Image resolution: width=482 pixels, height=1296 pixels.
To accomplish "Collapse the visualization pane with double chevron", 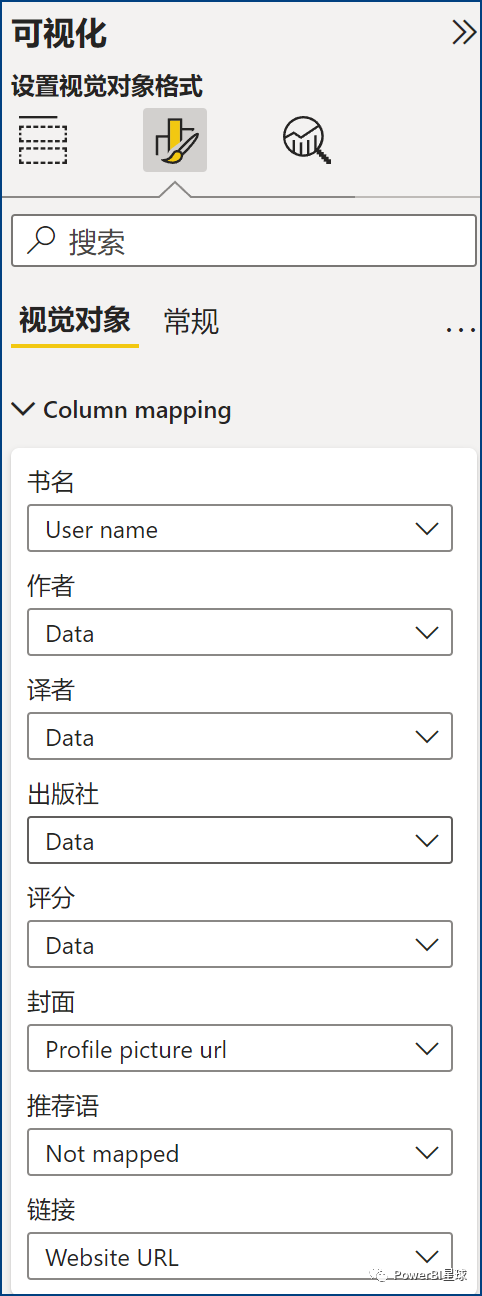I will coord(464,33).
